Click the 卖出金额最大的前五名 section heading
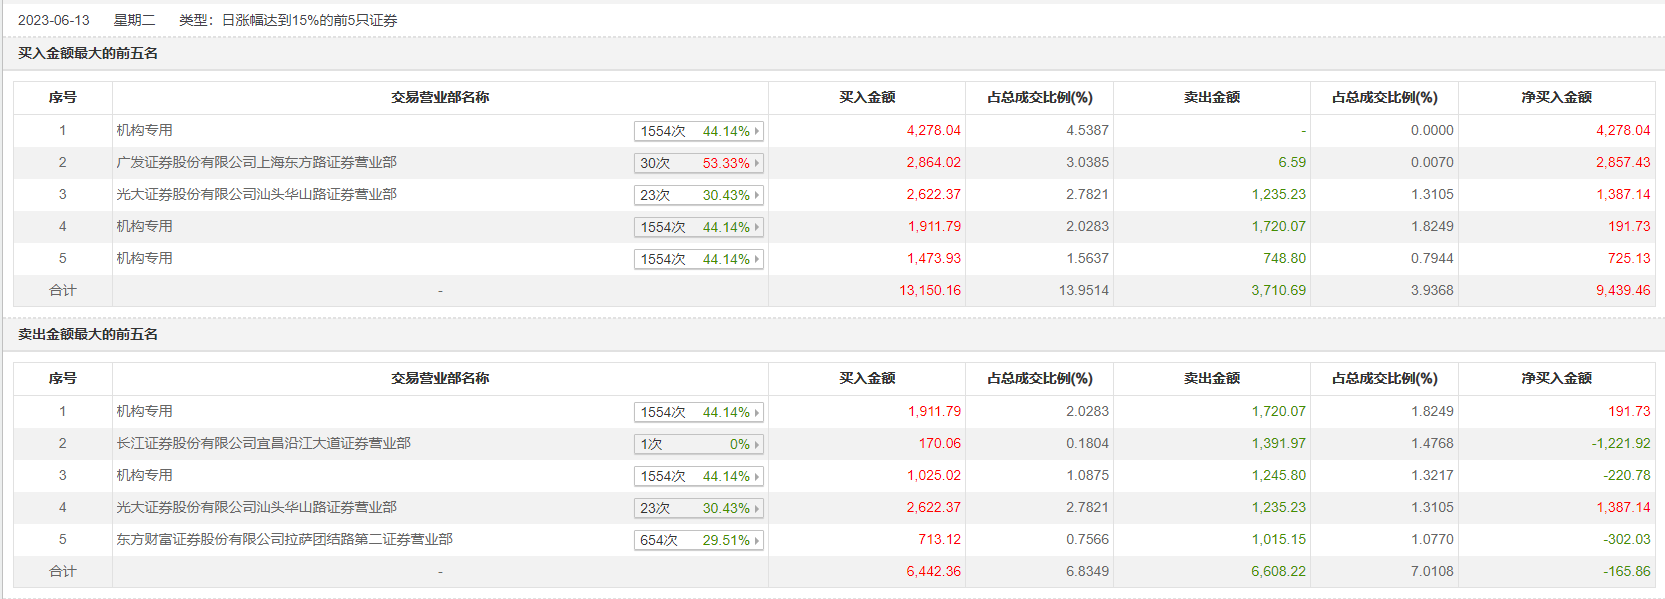 click(88, 334)
